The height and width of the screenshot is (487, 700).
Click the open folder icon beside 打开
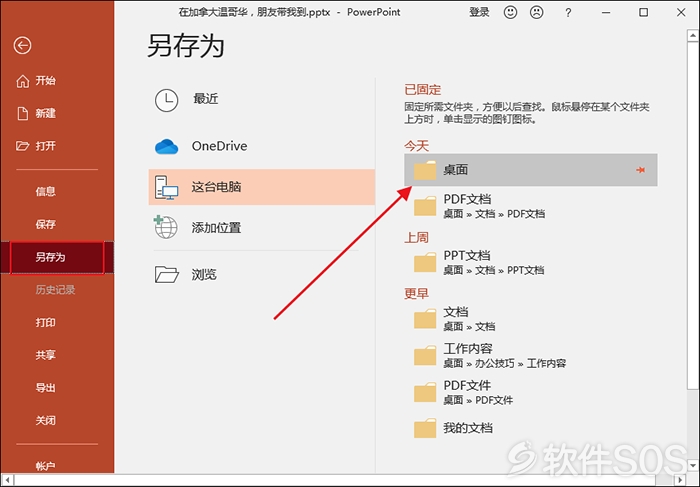(22, 146)
